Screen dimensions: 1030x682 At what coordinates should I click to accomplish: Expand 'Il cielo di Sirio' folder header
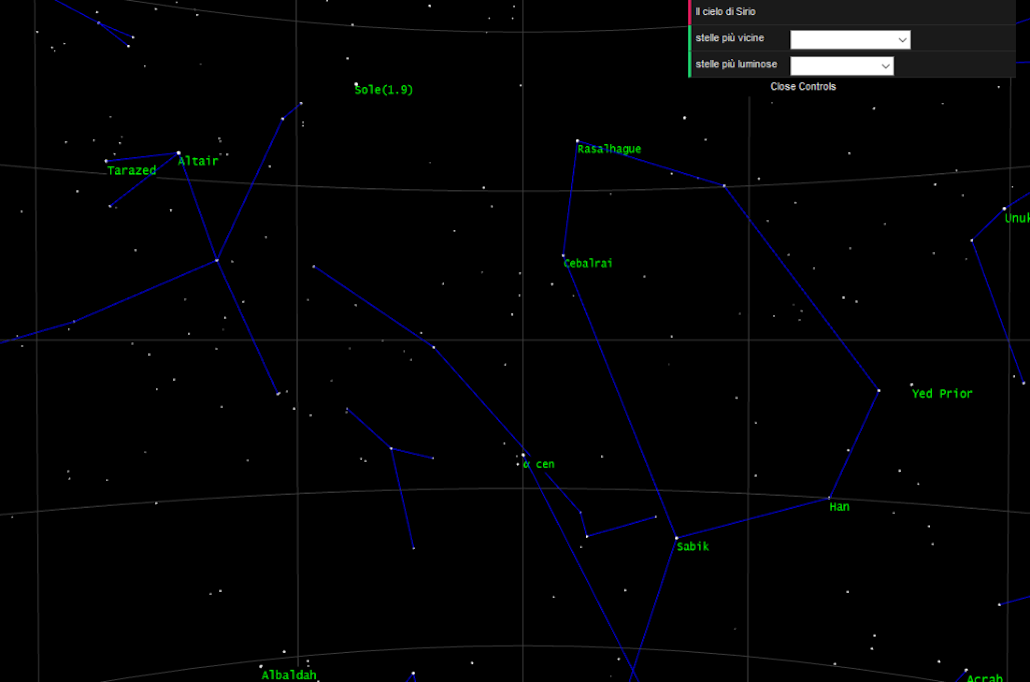pos(852,12)
